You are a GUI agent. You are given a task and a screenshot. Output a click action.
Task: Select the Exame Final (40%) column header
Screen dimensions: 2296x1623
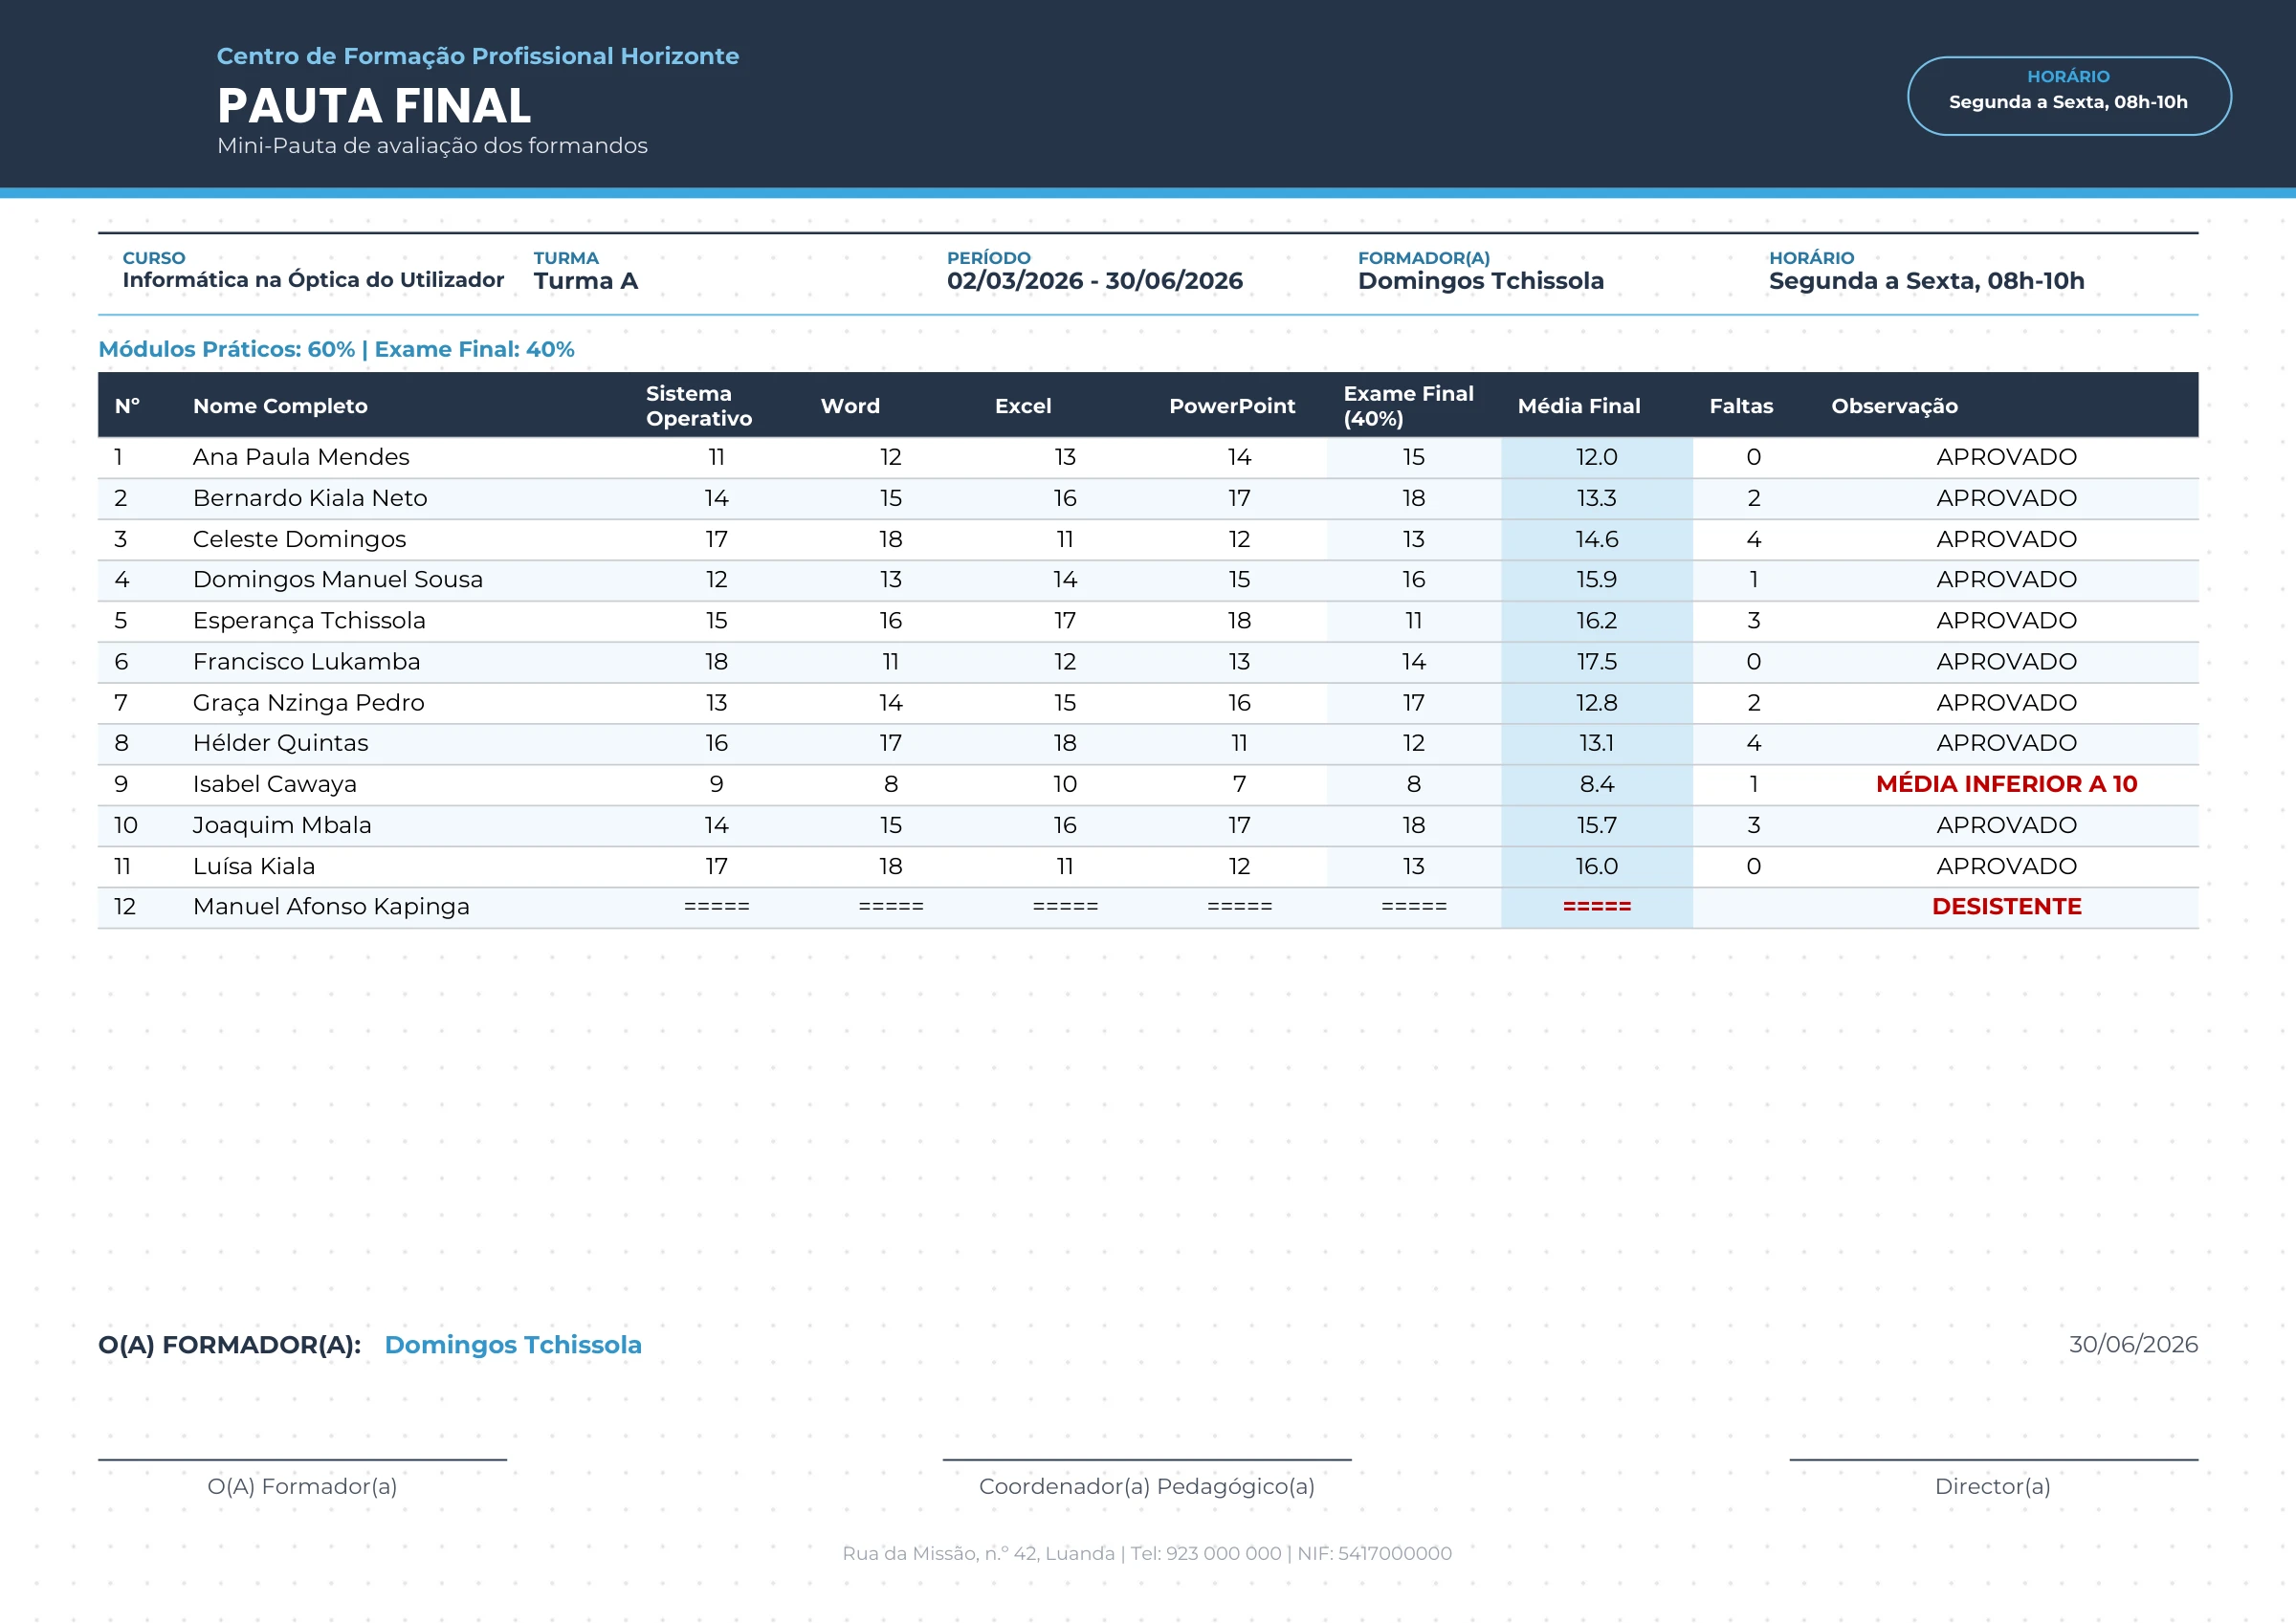[1408, 406]
